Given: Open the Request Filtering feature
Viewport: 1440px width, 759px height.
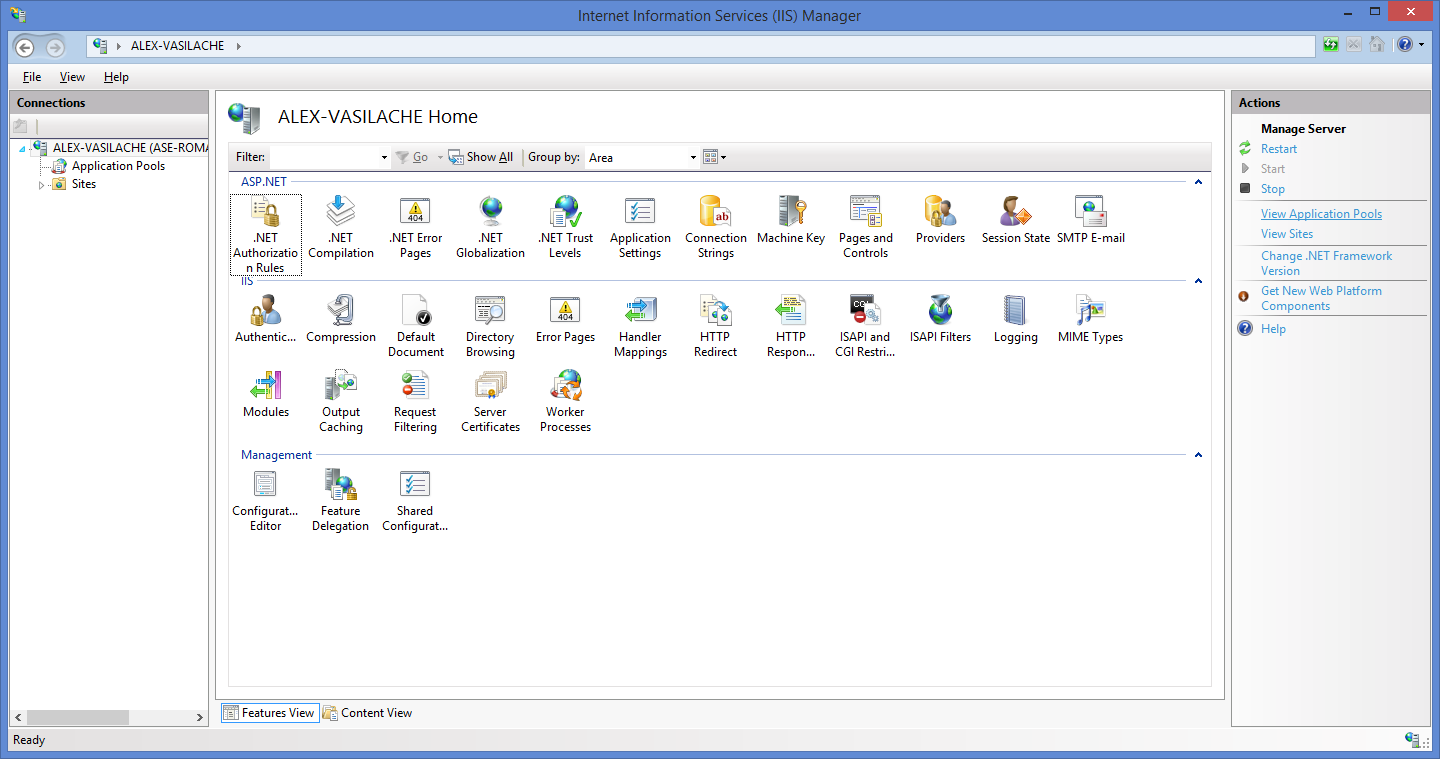Looking at the screenshot, I should 415,386.
